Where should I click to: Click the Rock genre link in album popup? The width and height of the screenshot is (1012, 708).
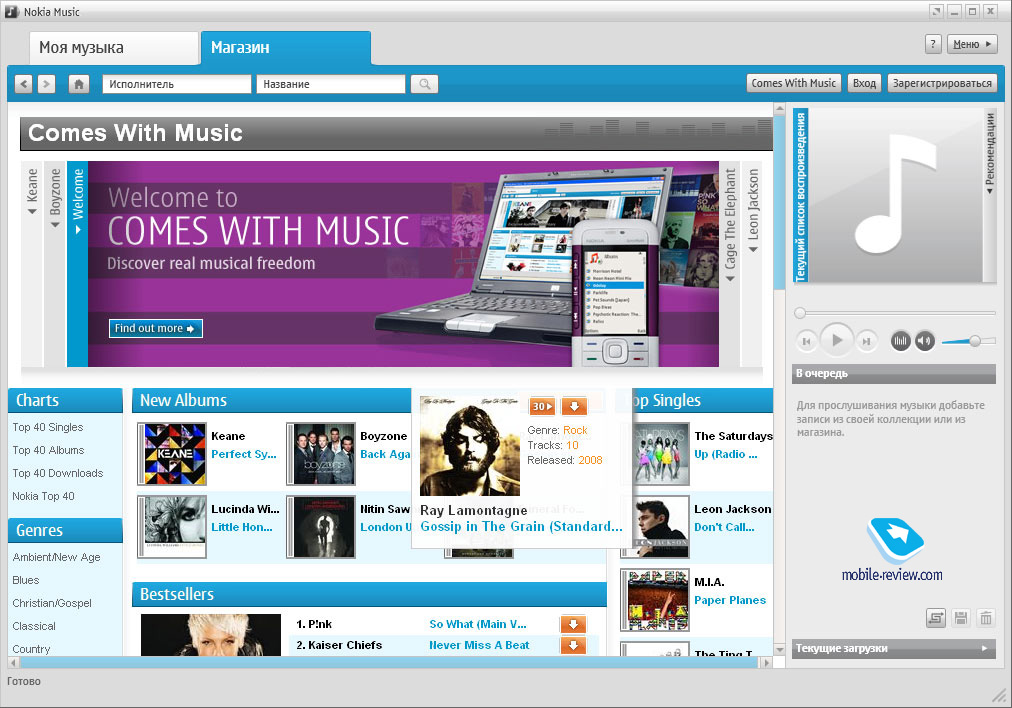[x=575, y=430]
